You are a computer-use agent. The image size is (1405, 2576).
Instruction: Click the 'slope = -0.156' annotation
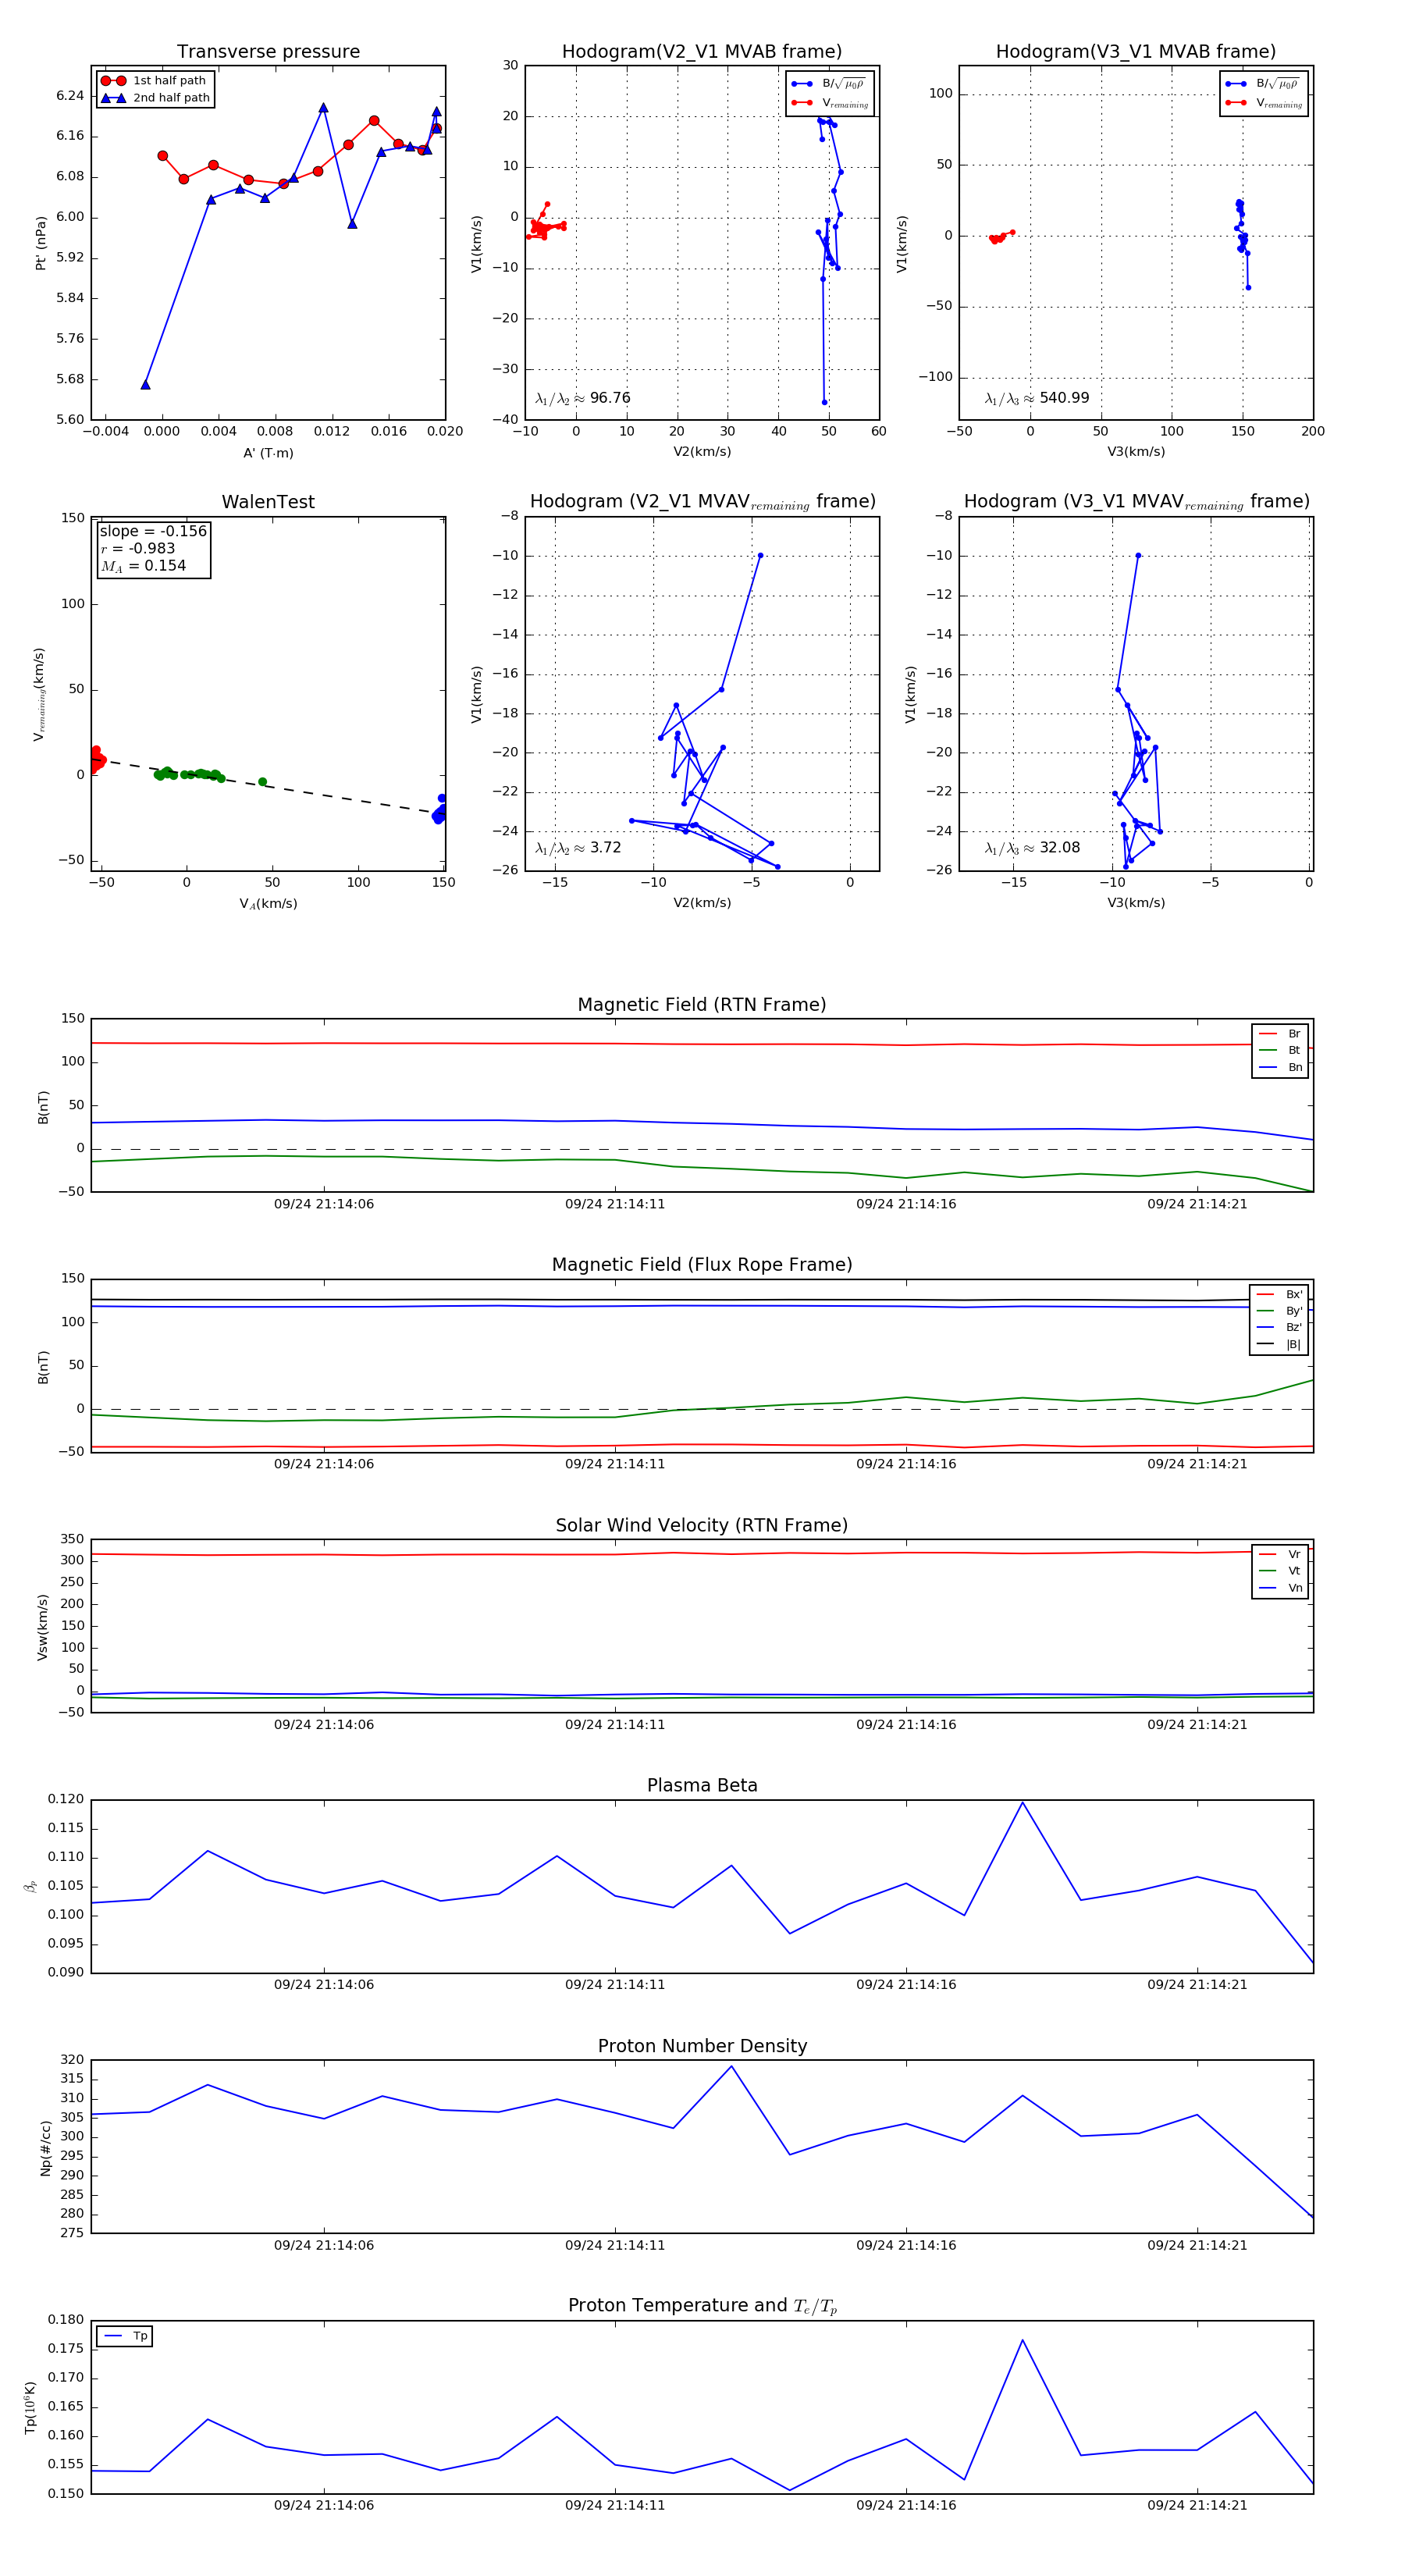153,531
